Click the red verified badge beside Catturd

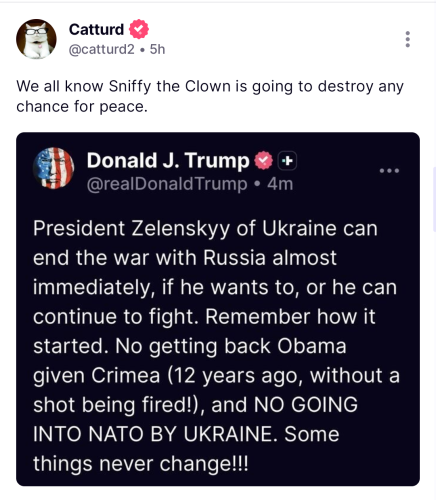[x=139, y=29]
